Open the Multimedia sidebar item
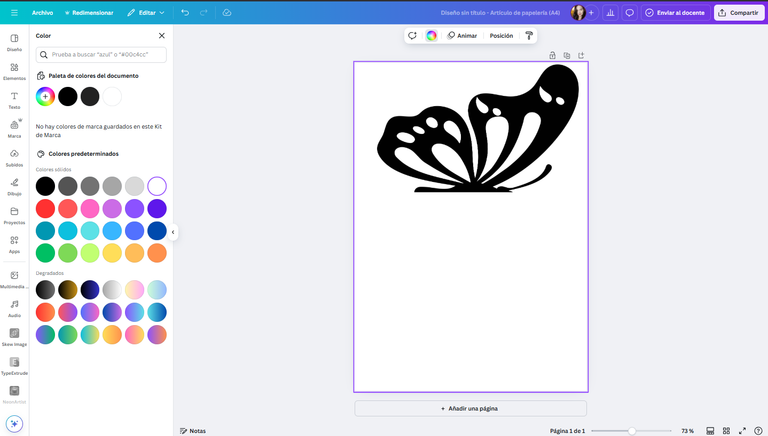The width and height of the screenshot is (768, 436). click(14, 280)
